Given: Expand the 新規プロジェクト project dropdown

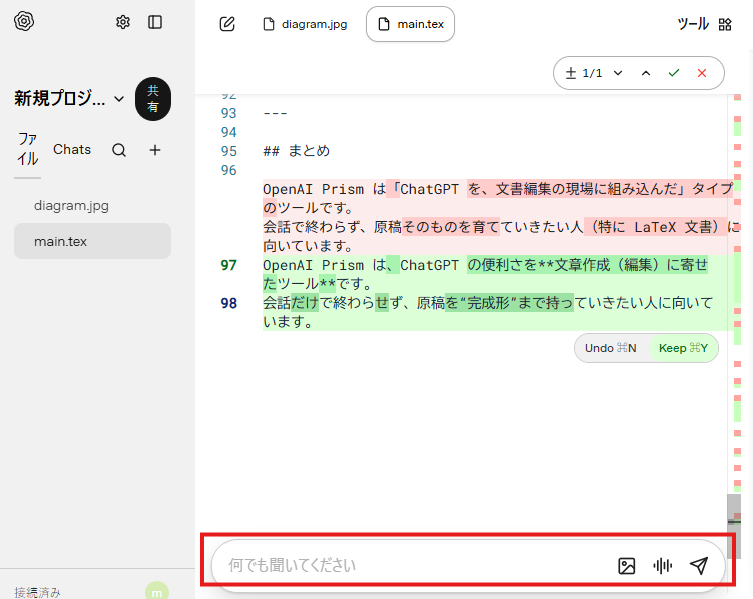Looking at the screenshot, I should tap(119, 98).
